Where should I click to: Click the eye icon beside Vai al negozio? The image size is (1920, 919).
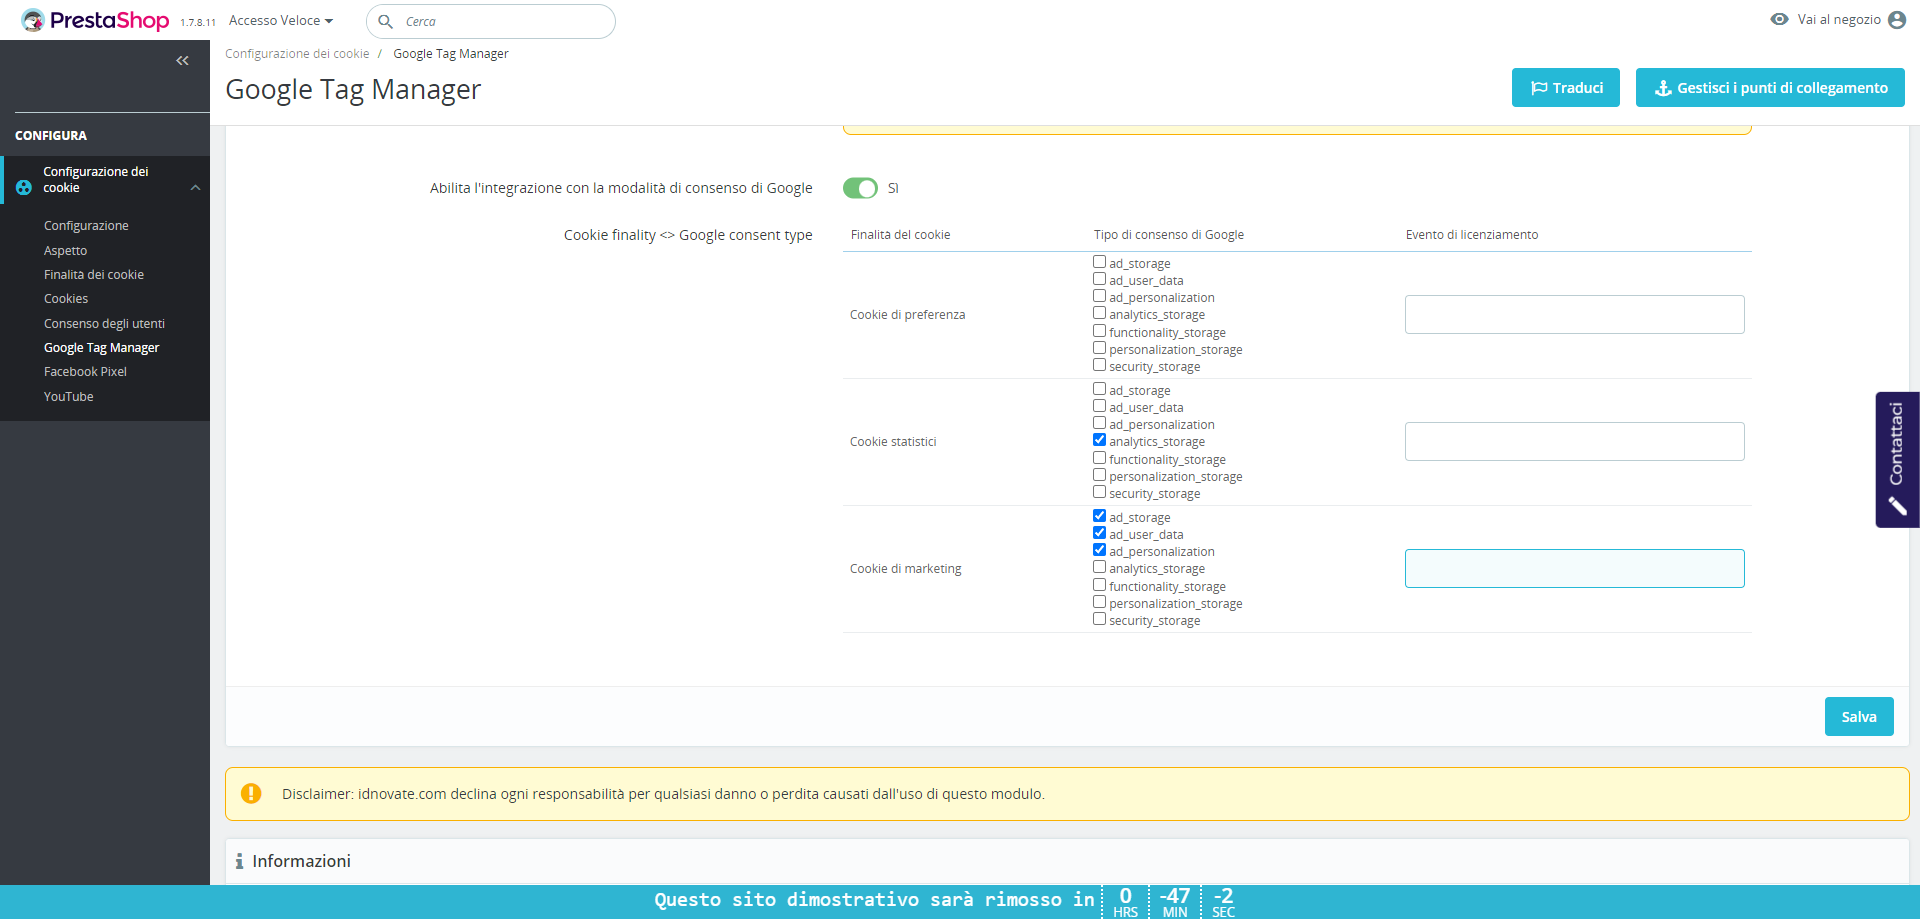click(x=1779, y=19)
